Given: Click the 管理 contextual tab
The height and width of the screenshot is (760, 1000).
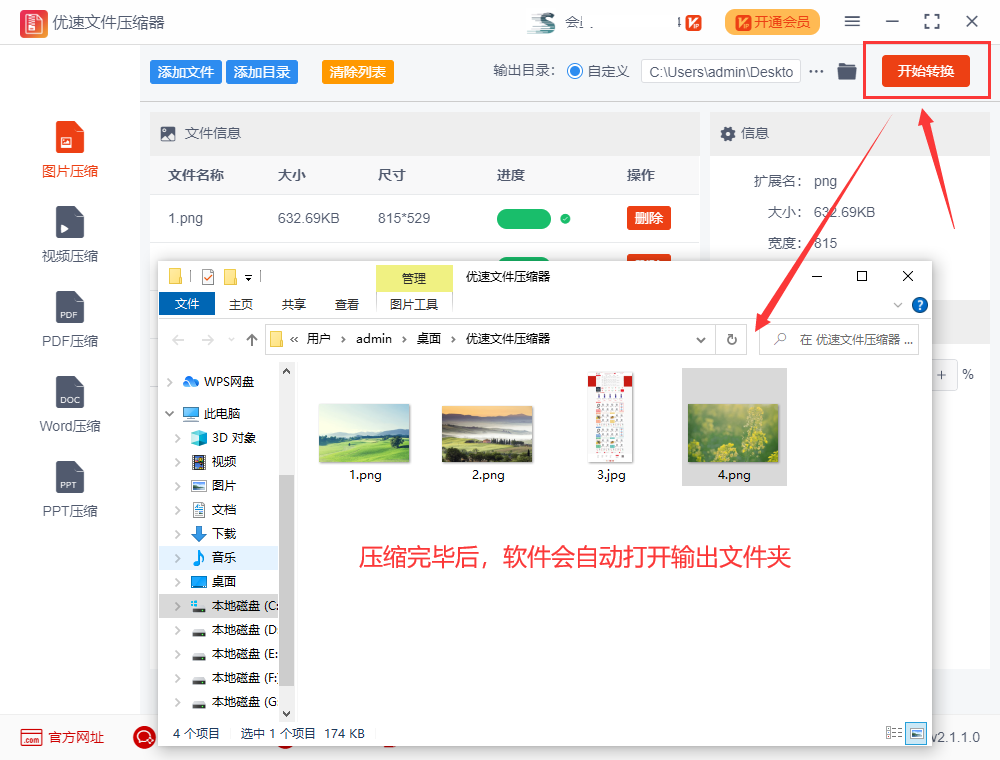Looking at the screenshot, I should (x=414, y=278).
